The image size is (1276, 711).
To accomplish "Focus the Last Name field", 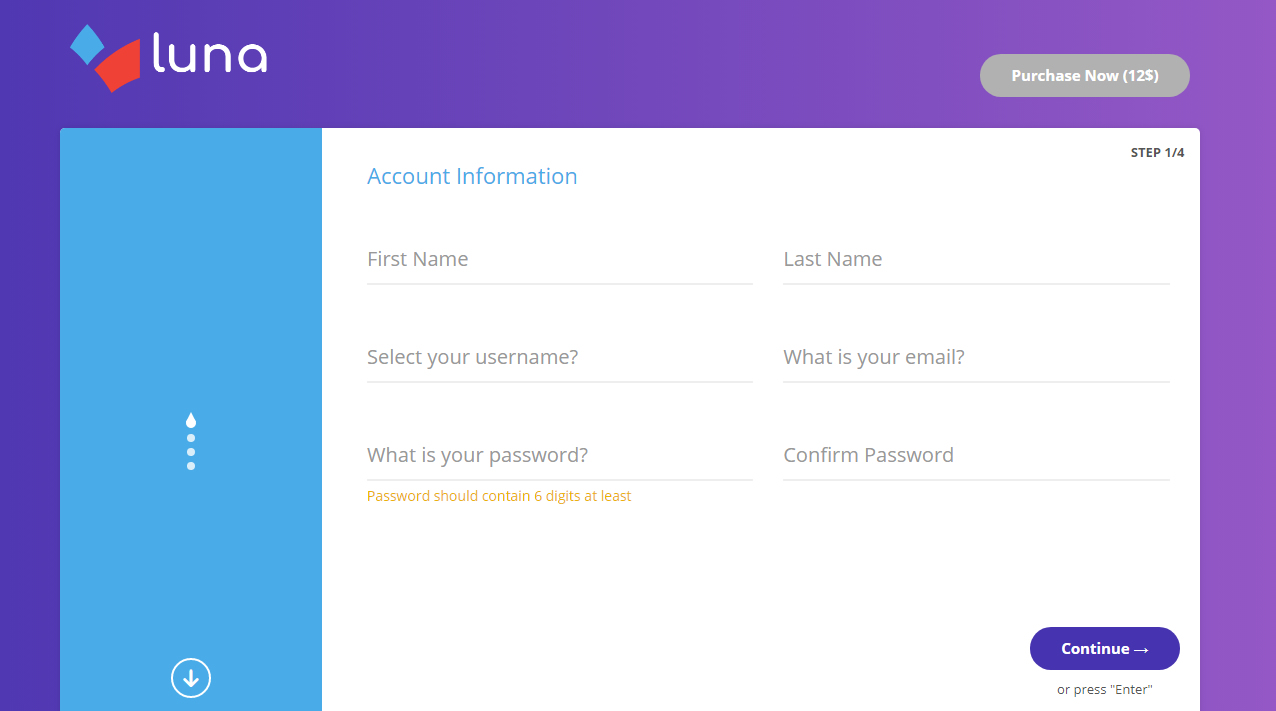I will pos(975,260).
